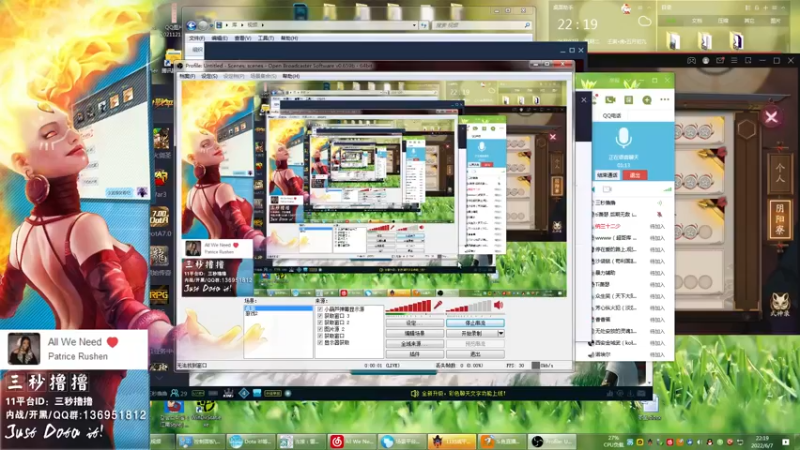Open the three-dots more menu in QQ window
800x450 pixels.
coord(664,99)
